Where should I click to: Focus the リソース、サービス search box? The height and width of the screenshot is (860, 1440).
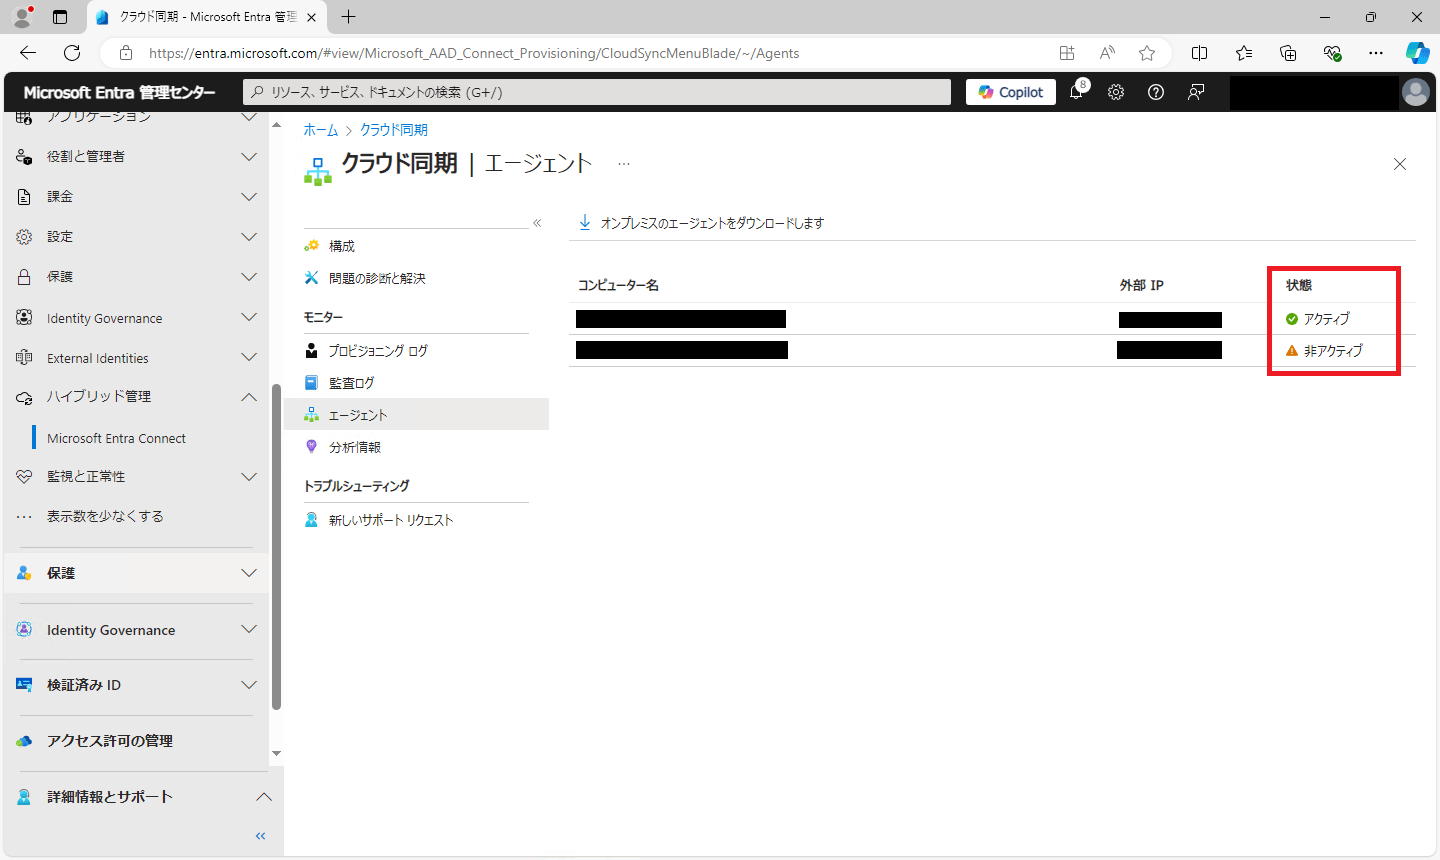tap(597, 92)
